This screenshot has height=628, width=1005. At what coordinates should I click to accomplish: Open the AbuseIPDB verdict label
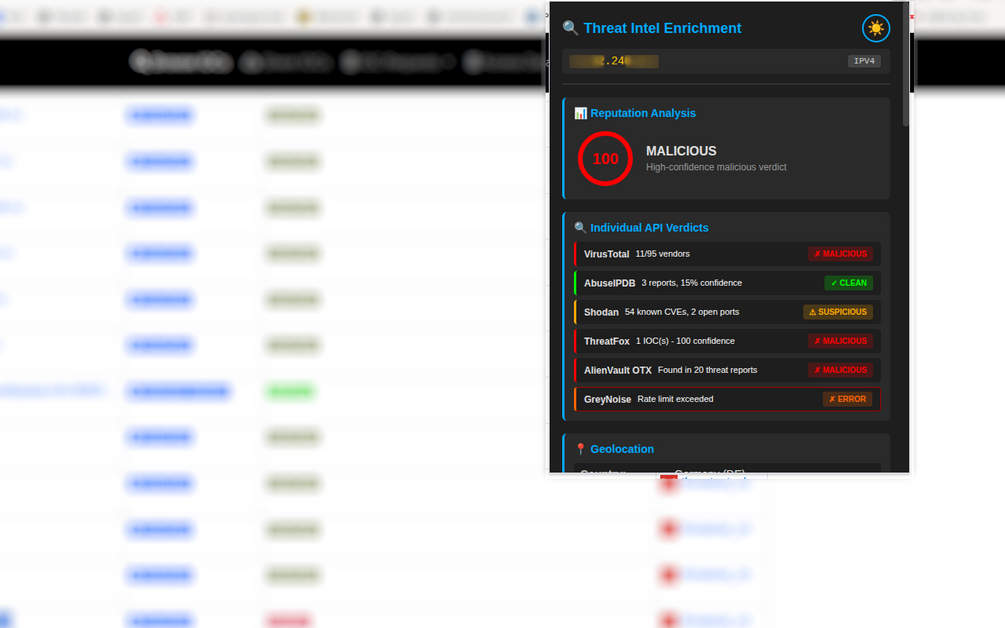610,283
